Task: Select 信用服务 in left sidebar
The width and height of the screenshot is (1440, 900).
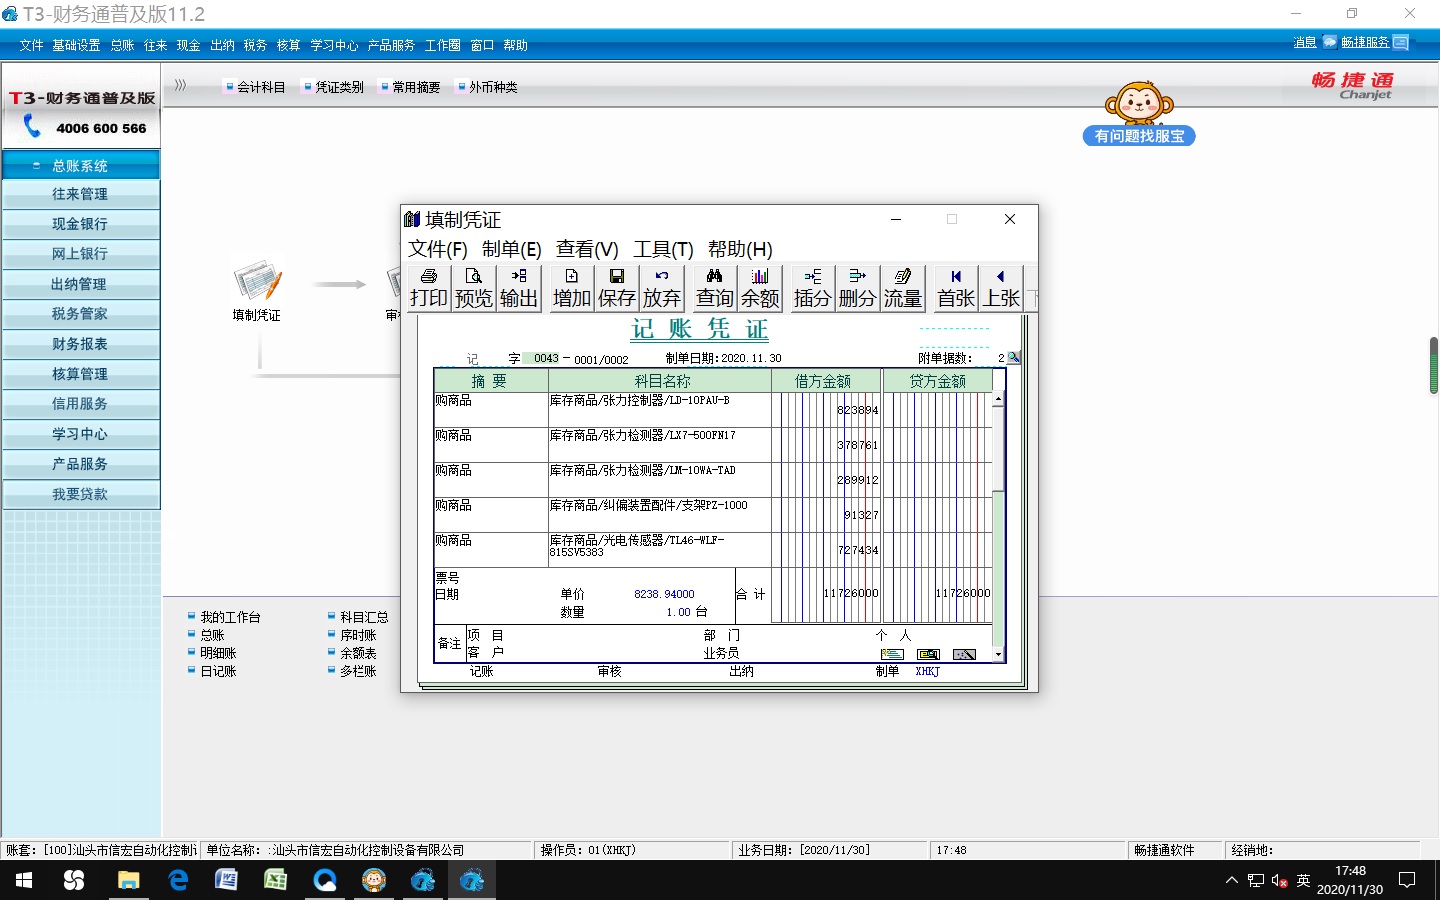Action: click(x=80, y=404)
